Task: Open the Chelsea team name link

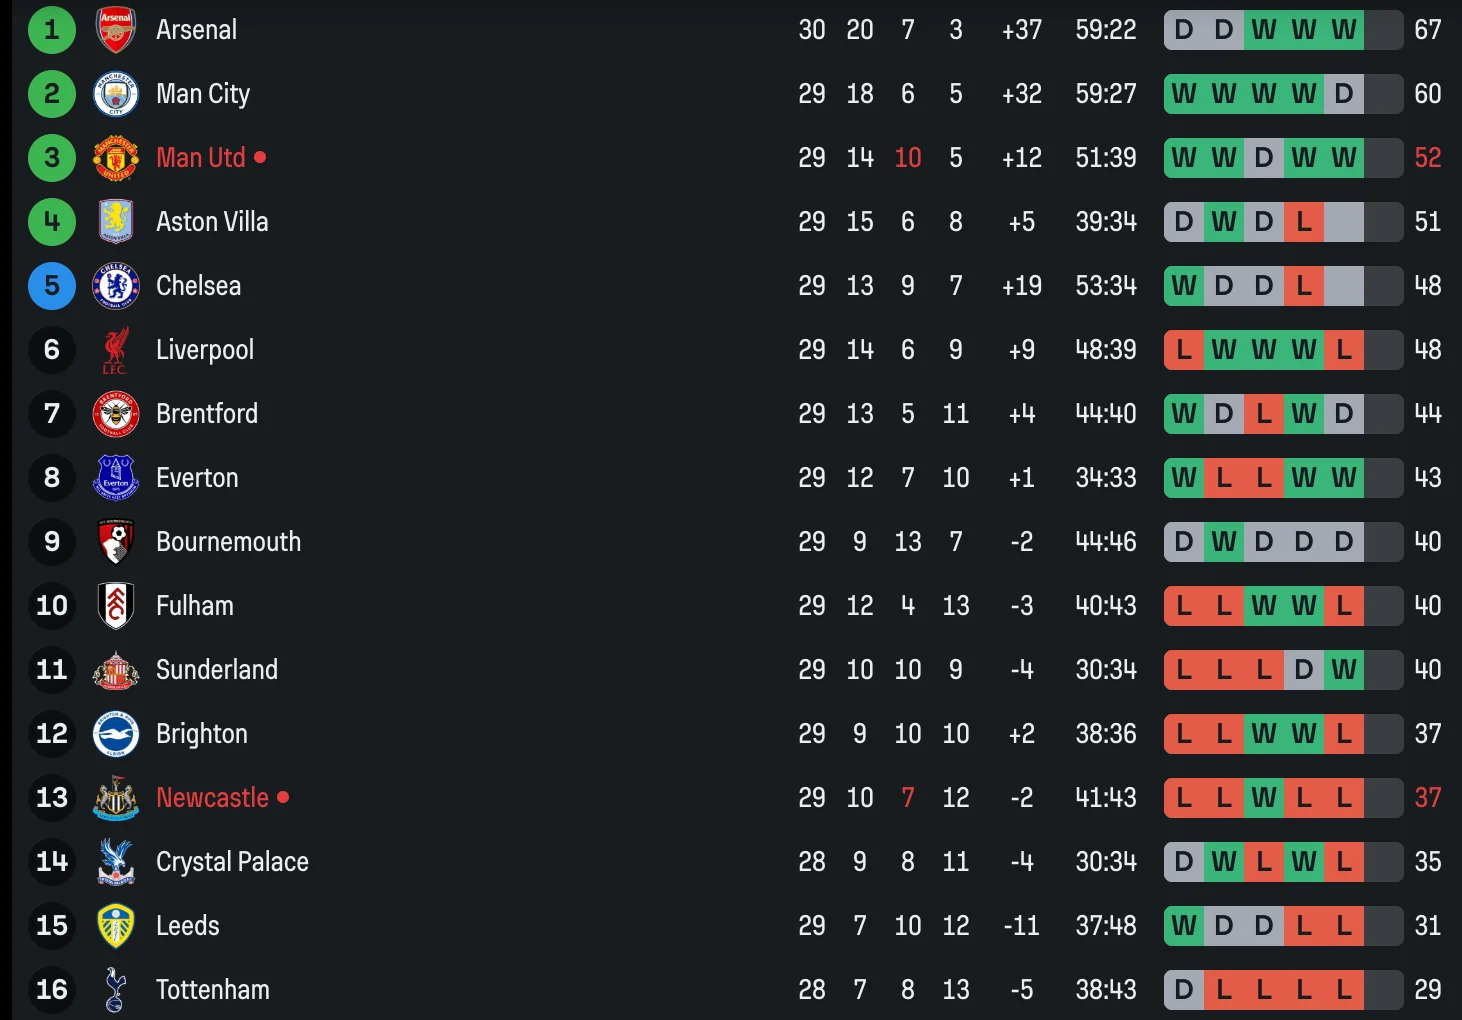Action: pos(198,286)
